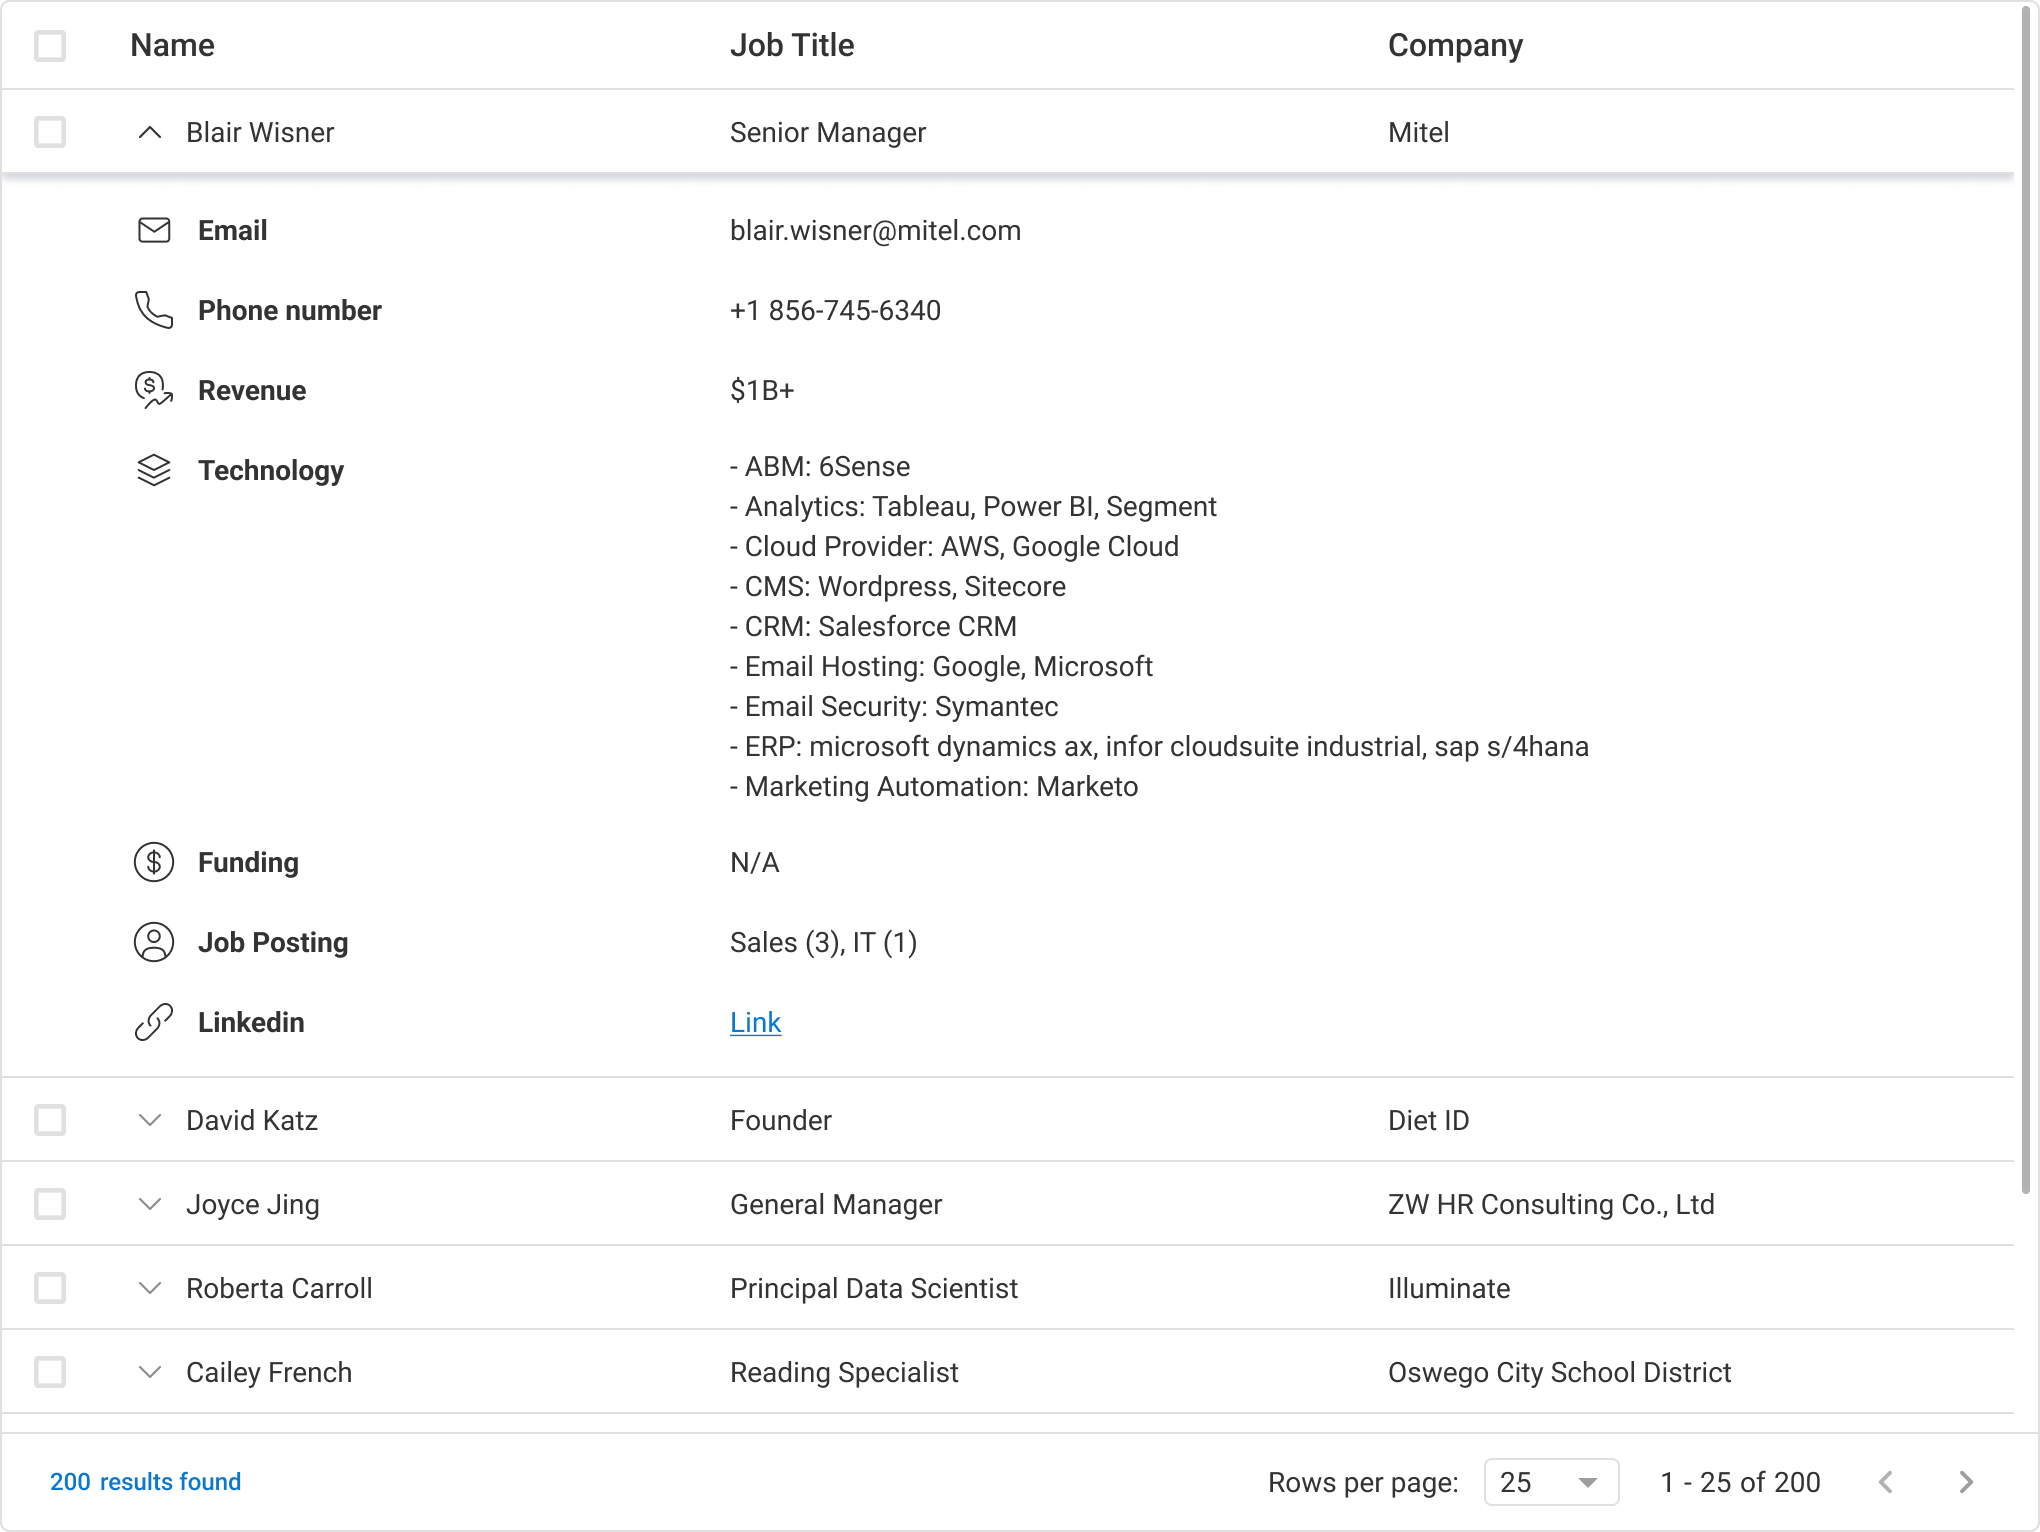Image resolution: width=2040 pixels, height=1532 pixels.
Task: Click the Revenue dollar chart icon
Action: [154, 390]
